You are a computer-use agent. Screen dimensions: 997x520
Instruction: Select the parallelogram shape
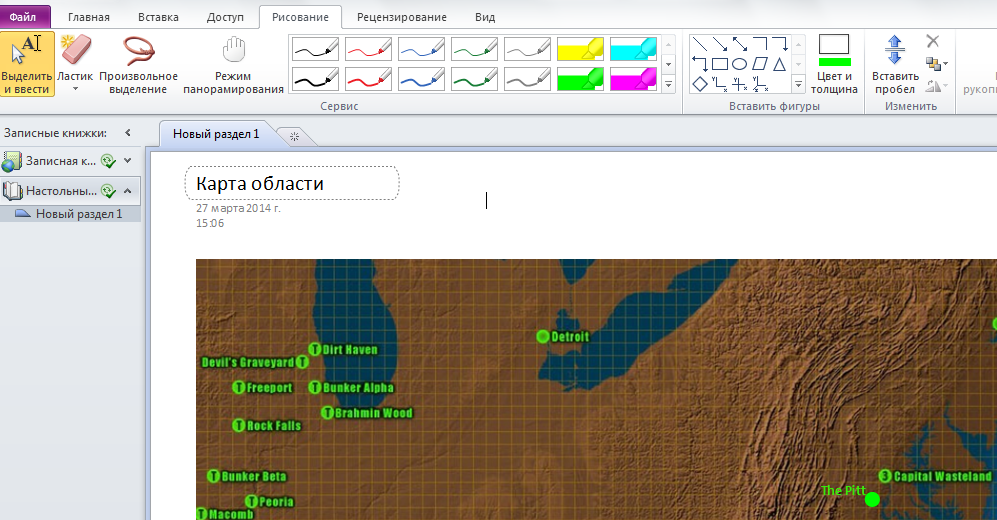coord(760,64)
